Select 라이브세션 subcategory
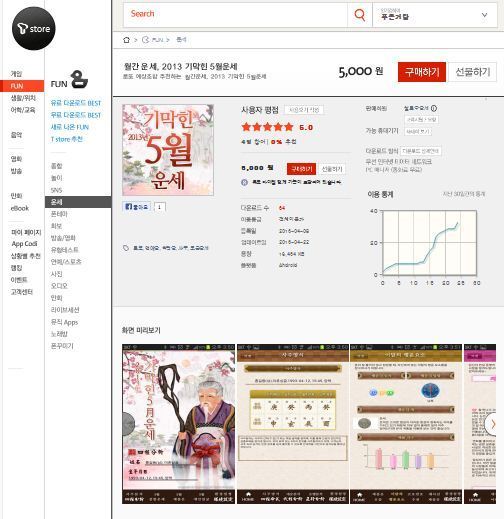The width and height of the screenshot is (504, 519). click(65, 310)
